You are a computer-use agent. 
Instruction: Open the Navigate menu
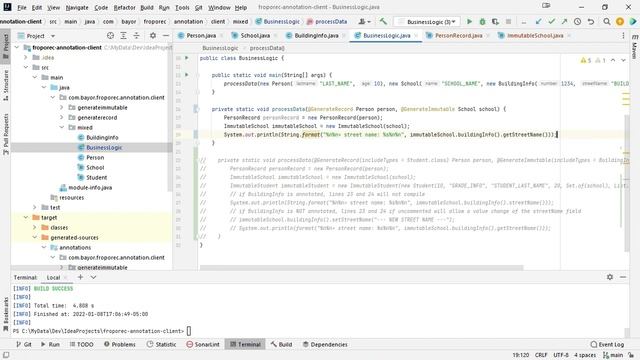[x=77, y=7]
